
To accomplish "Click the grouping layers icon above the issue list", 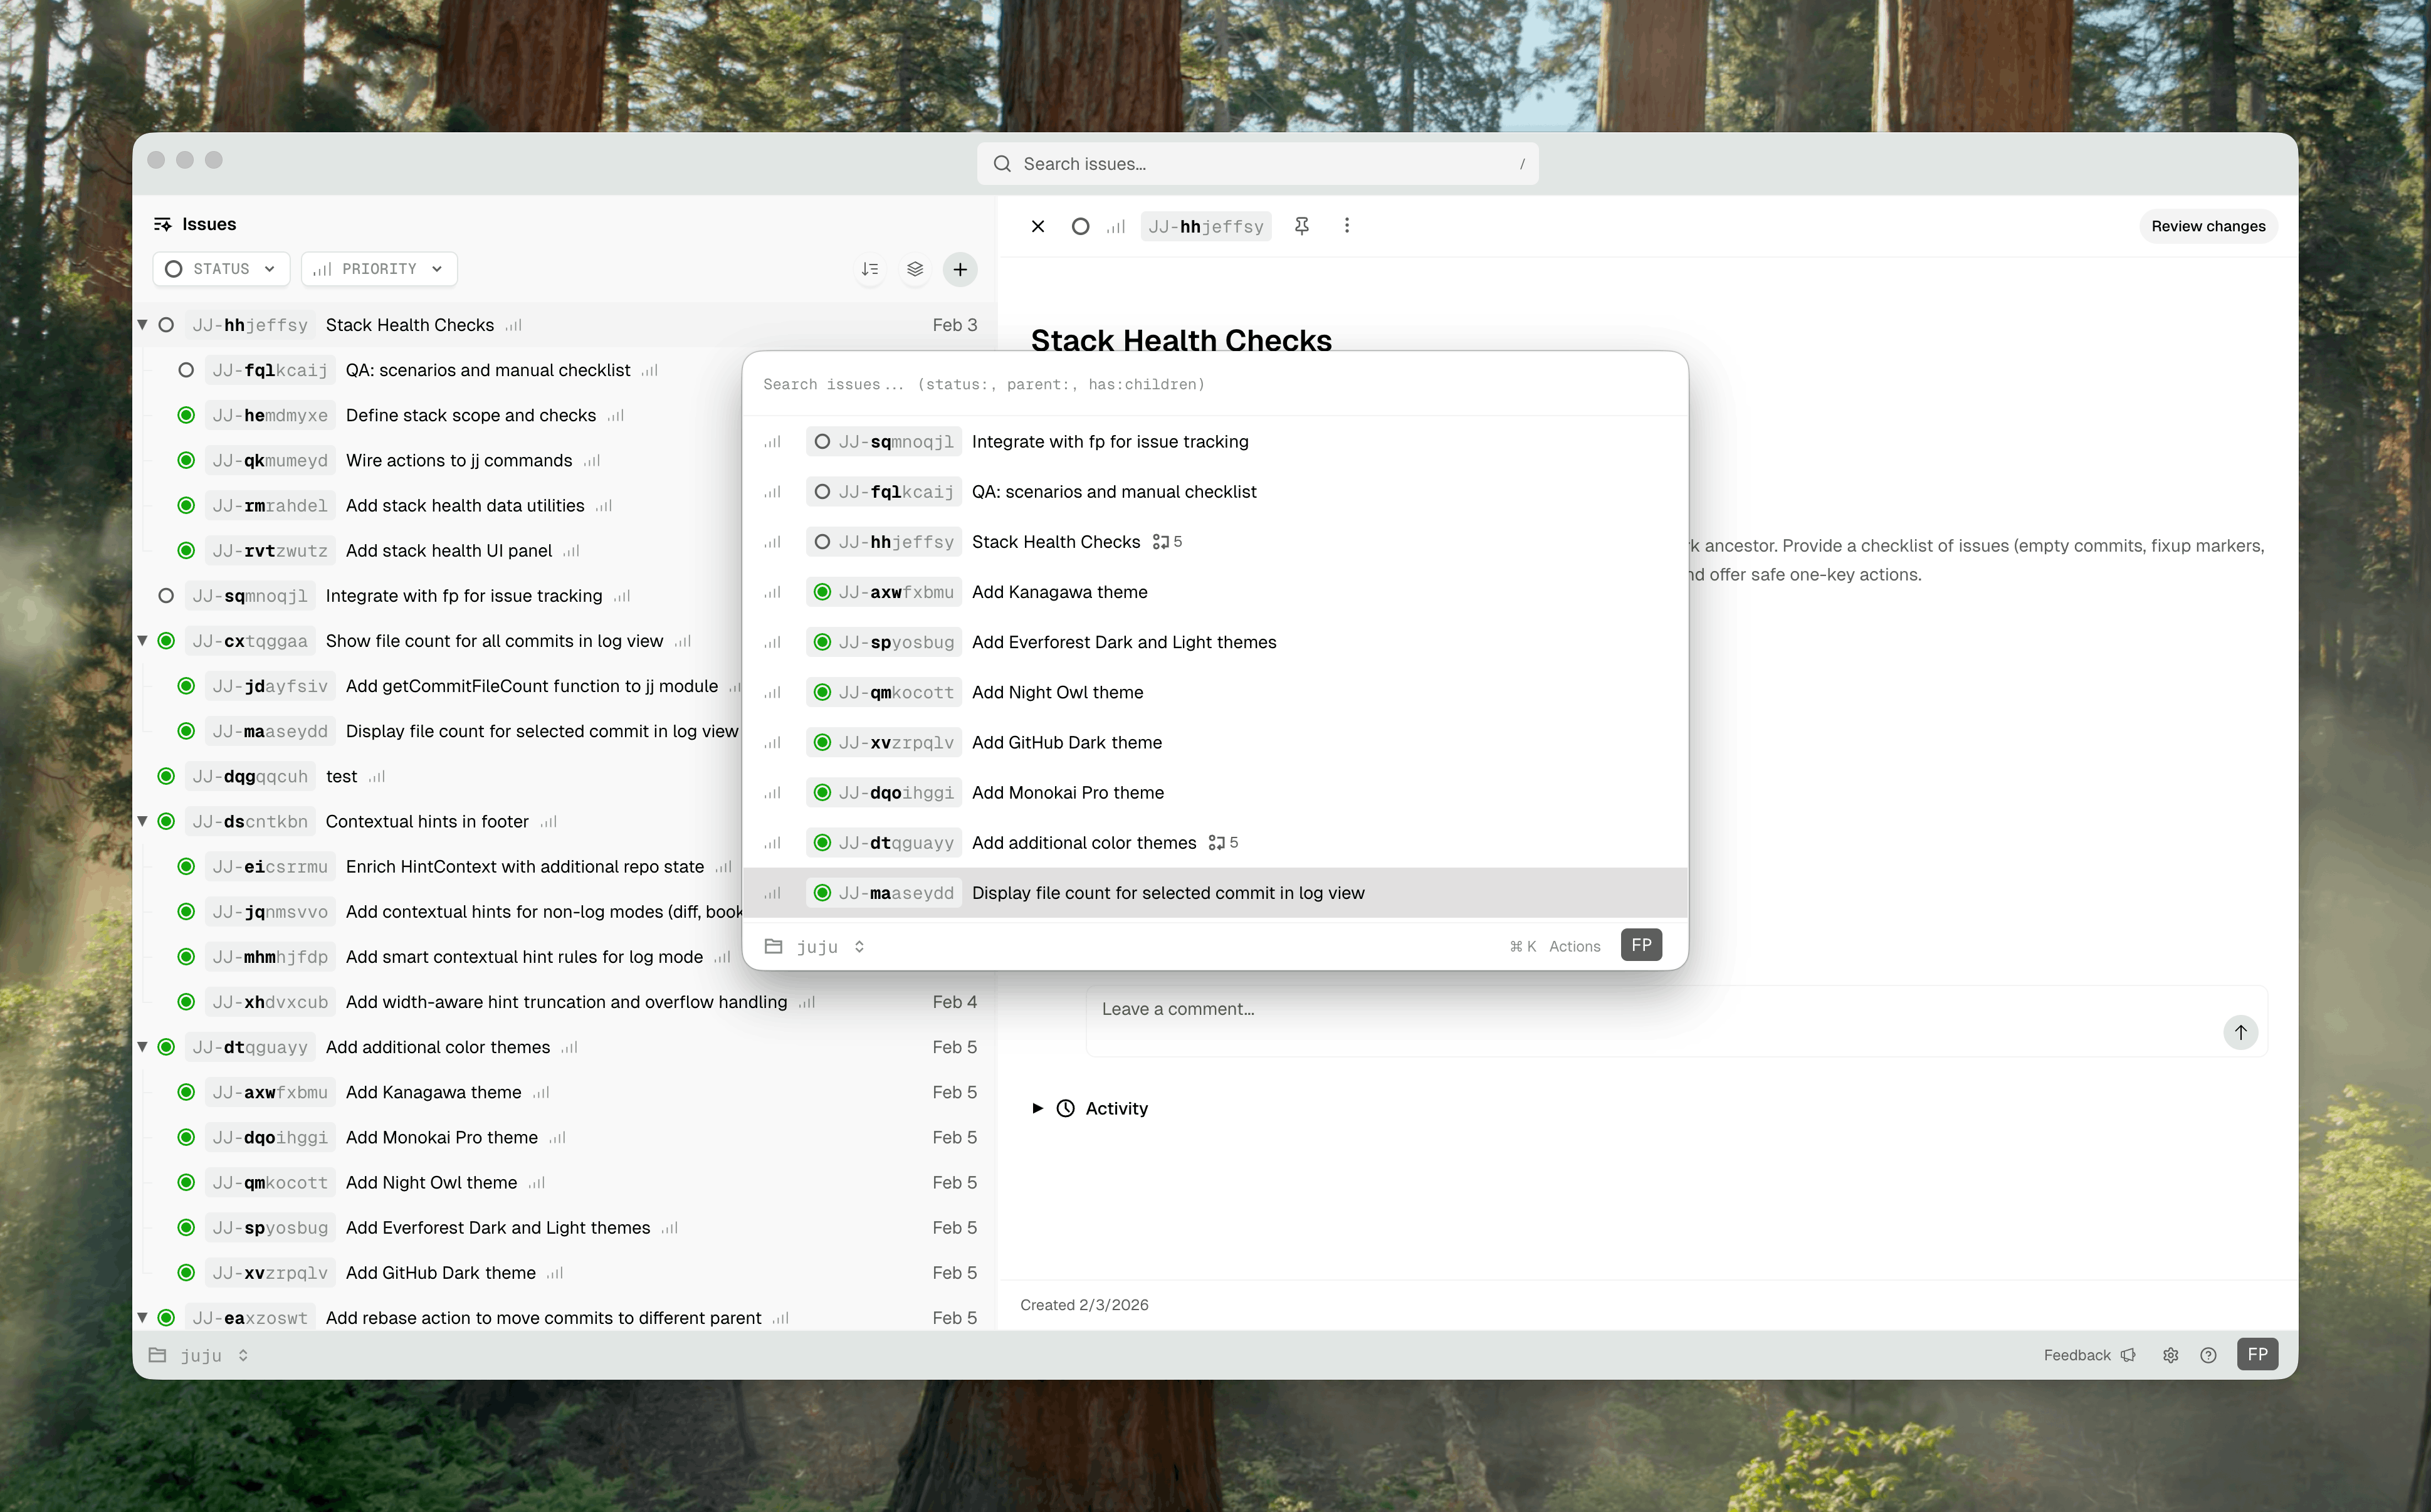I will [914, 269].
